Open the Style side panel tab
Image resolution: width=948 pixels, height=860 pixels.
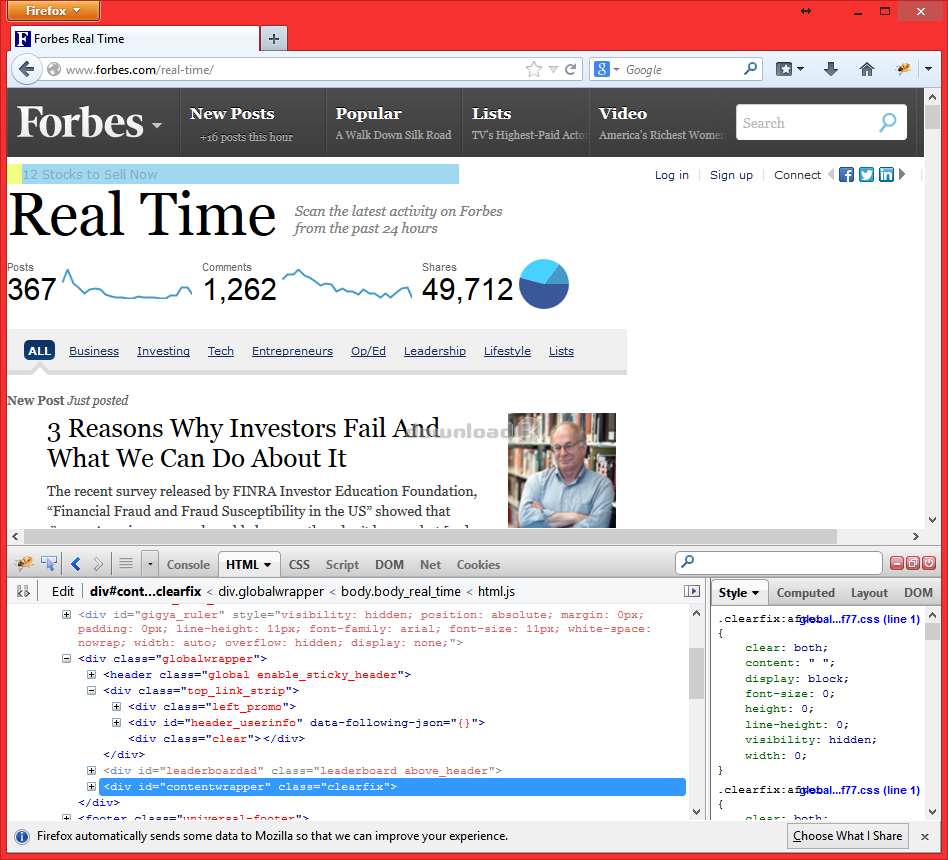coord(739,593)
